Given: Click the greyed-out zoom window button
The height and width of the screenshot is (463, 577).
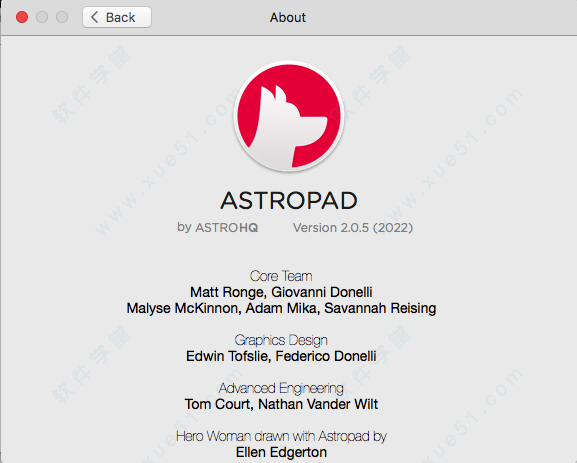Looking at the screenshot, I should point(62,17).
